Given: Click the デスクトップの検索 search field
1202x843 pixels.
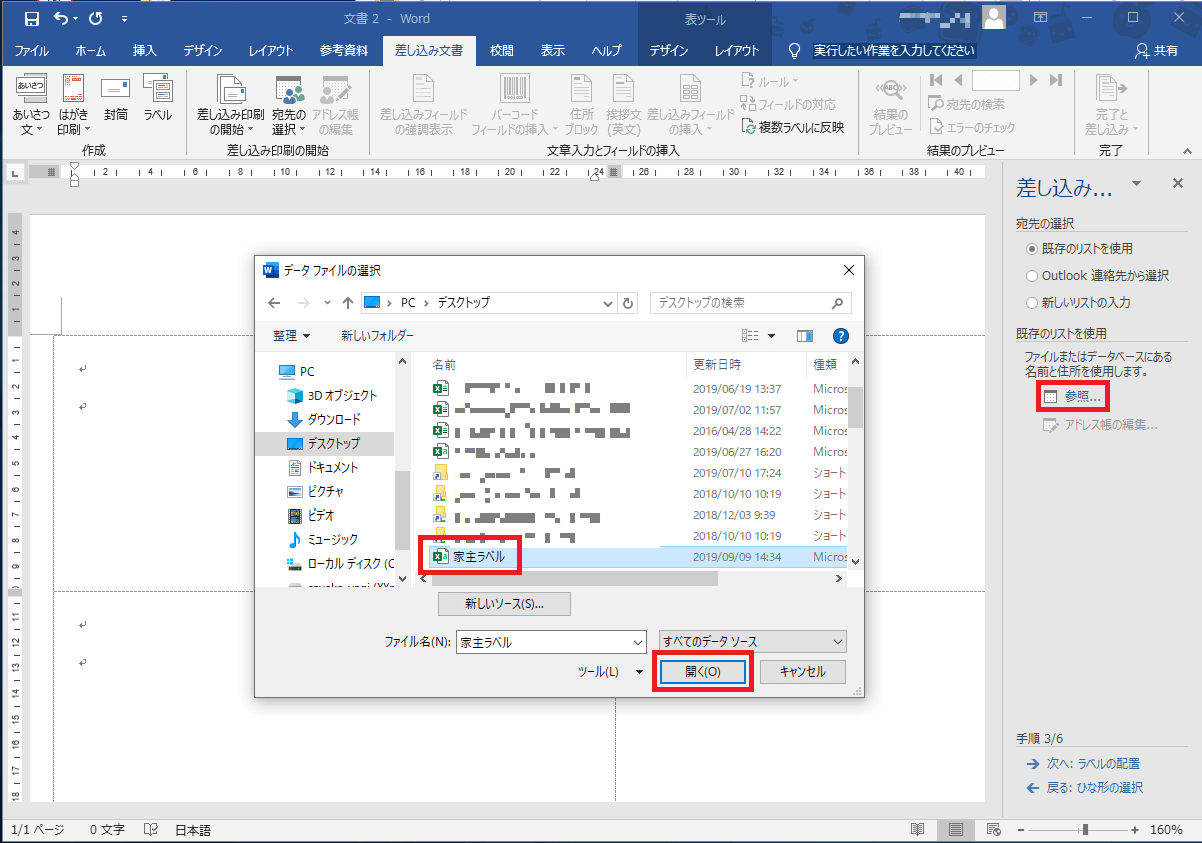Looking at the screenshot, I should click(740, 302).
